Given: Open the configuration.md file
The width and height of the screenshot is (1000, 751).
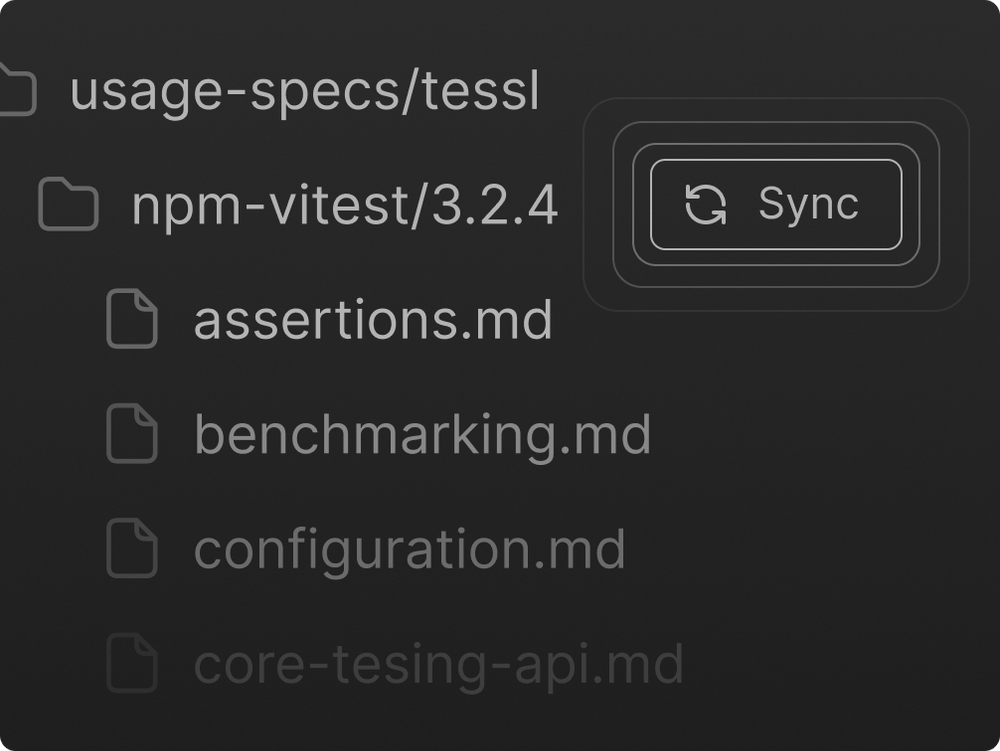Looking at the screenshot, I should (409, 550).
